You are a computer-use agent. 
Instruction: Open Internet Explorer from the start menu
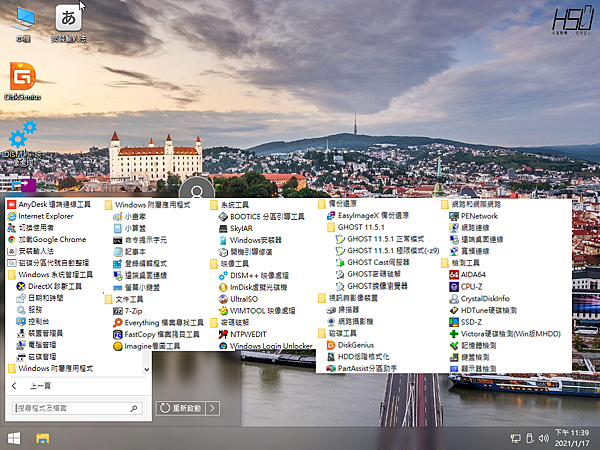[40, 216]
